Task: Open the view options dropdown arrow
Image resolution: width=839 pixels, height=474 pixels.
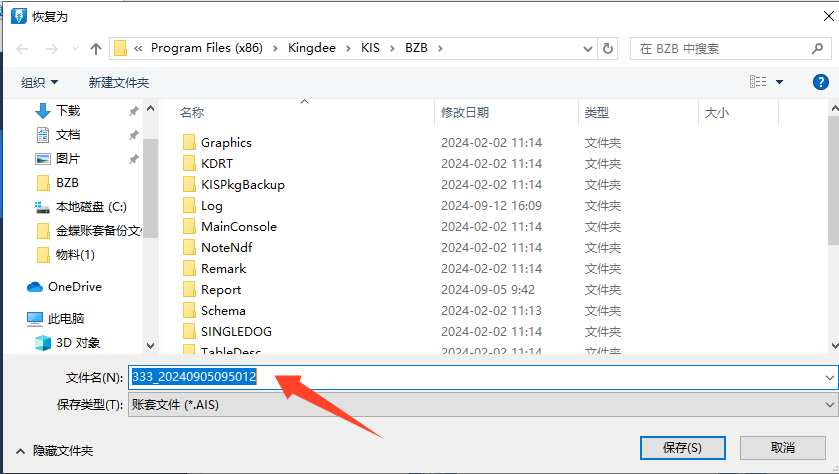Action: pos(780,82)
